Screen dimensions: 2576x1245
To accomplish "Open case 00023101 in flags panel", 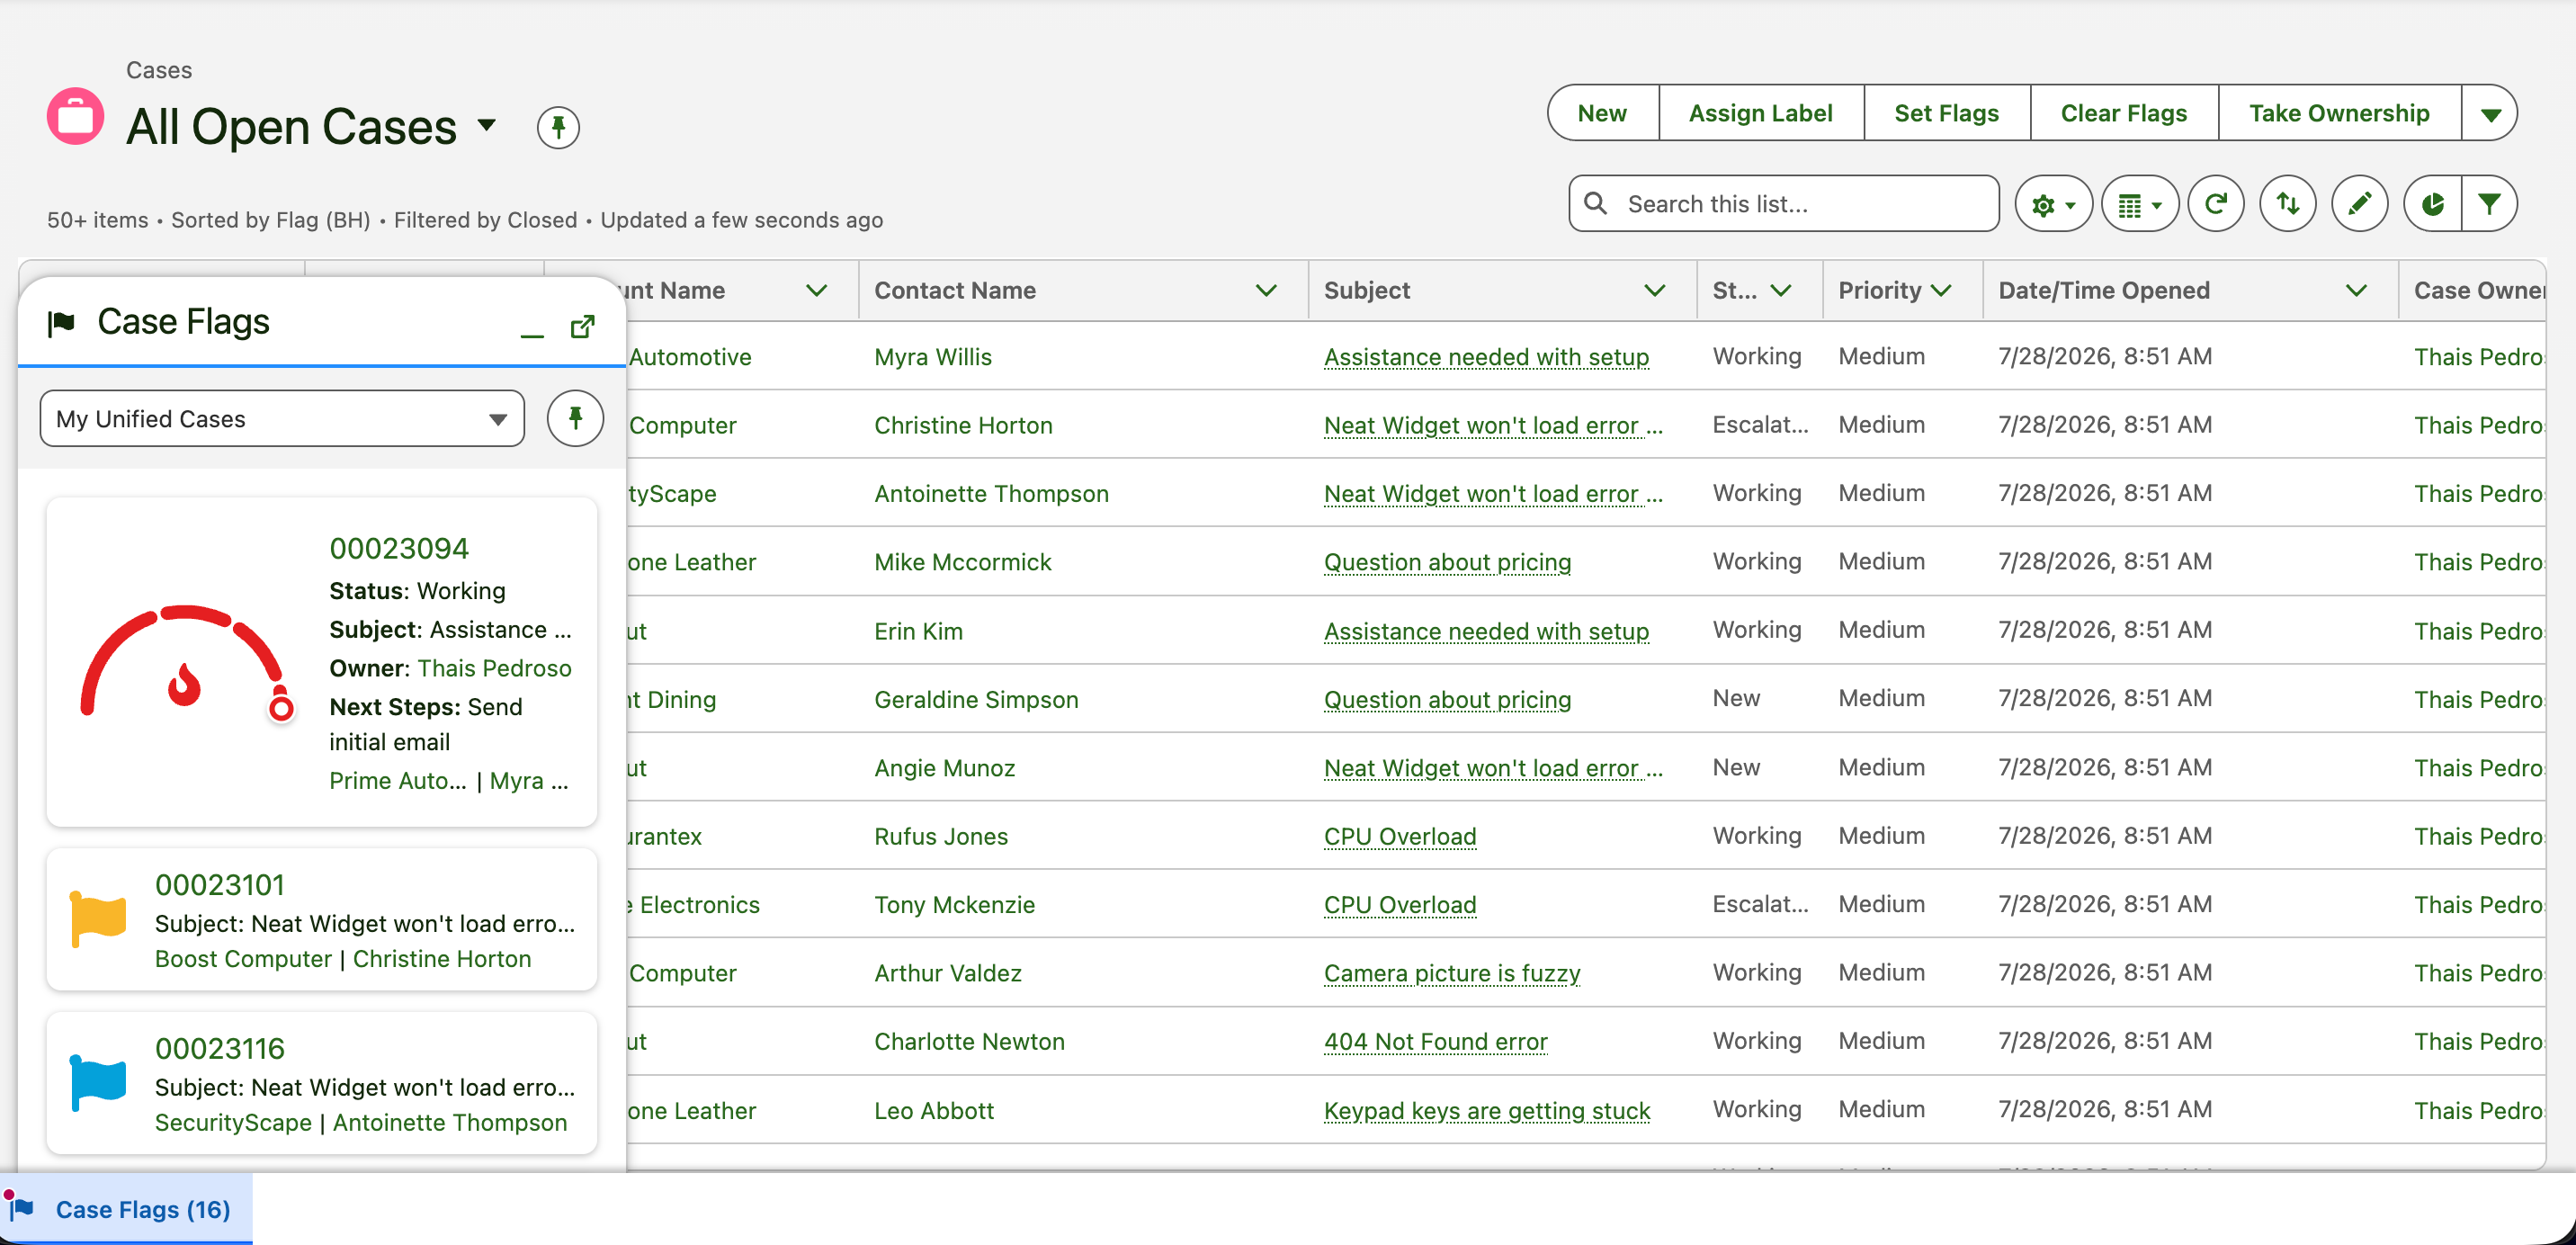I will coord(220,885).
